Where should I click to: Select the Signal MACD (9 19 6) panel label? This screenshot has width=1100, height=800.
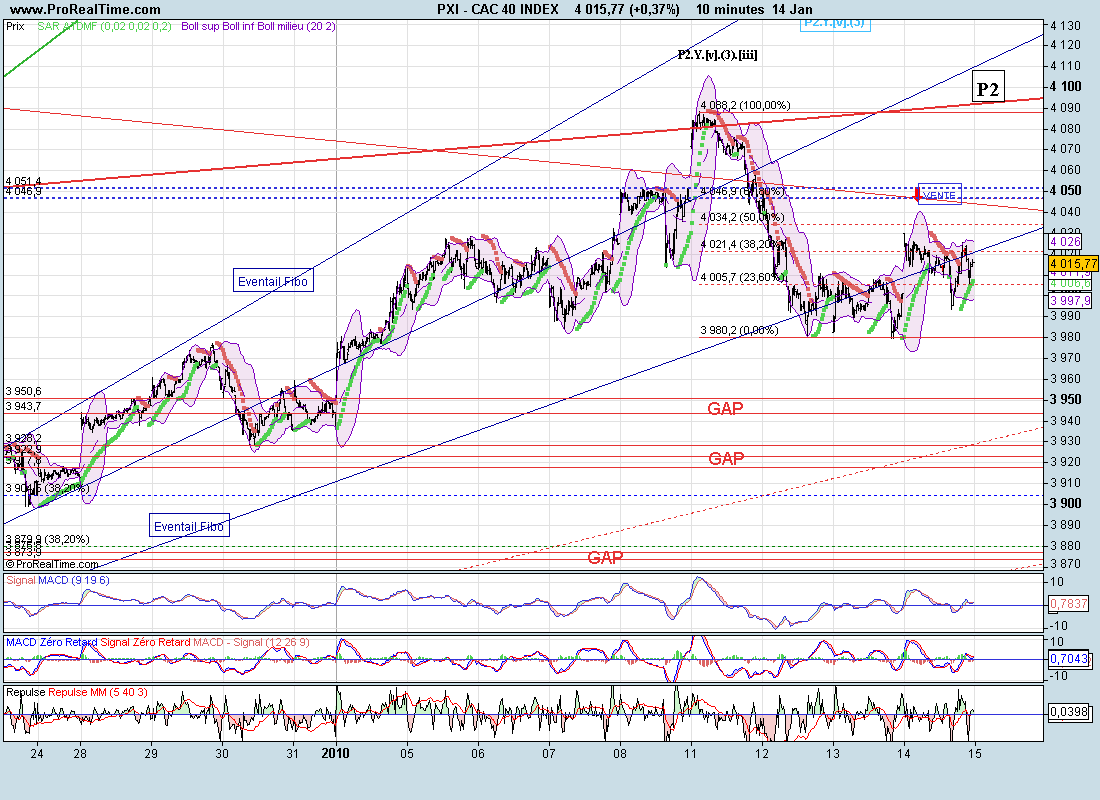(58, 580)
